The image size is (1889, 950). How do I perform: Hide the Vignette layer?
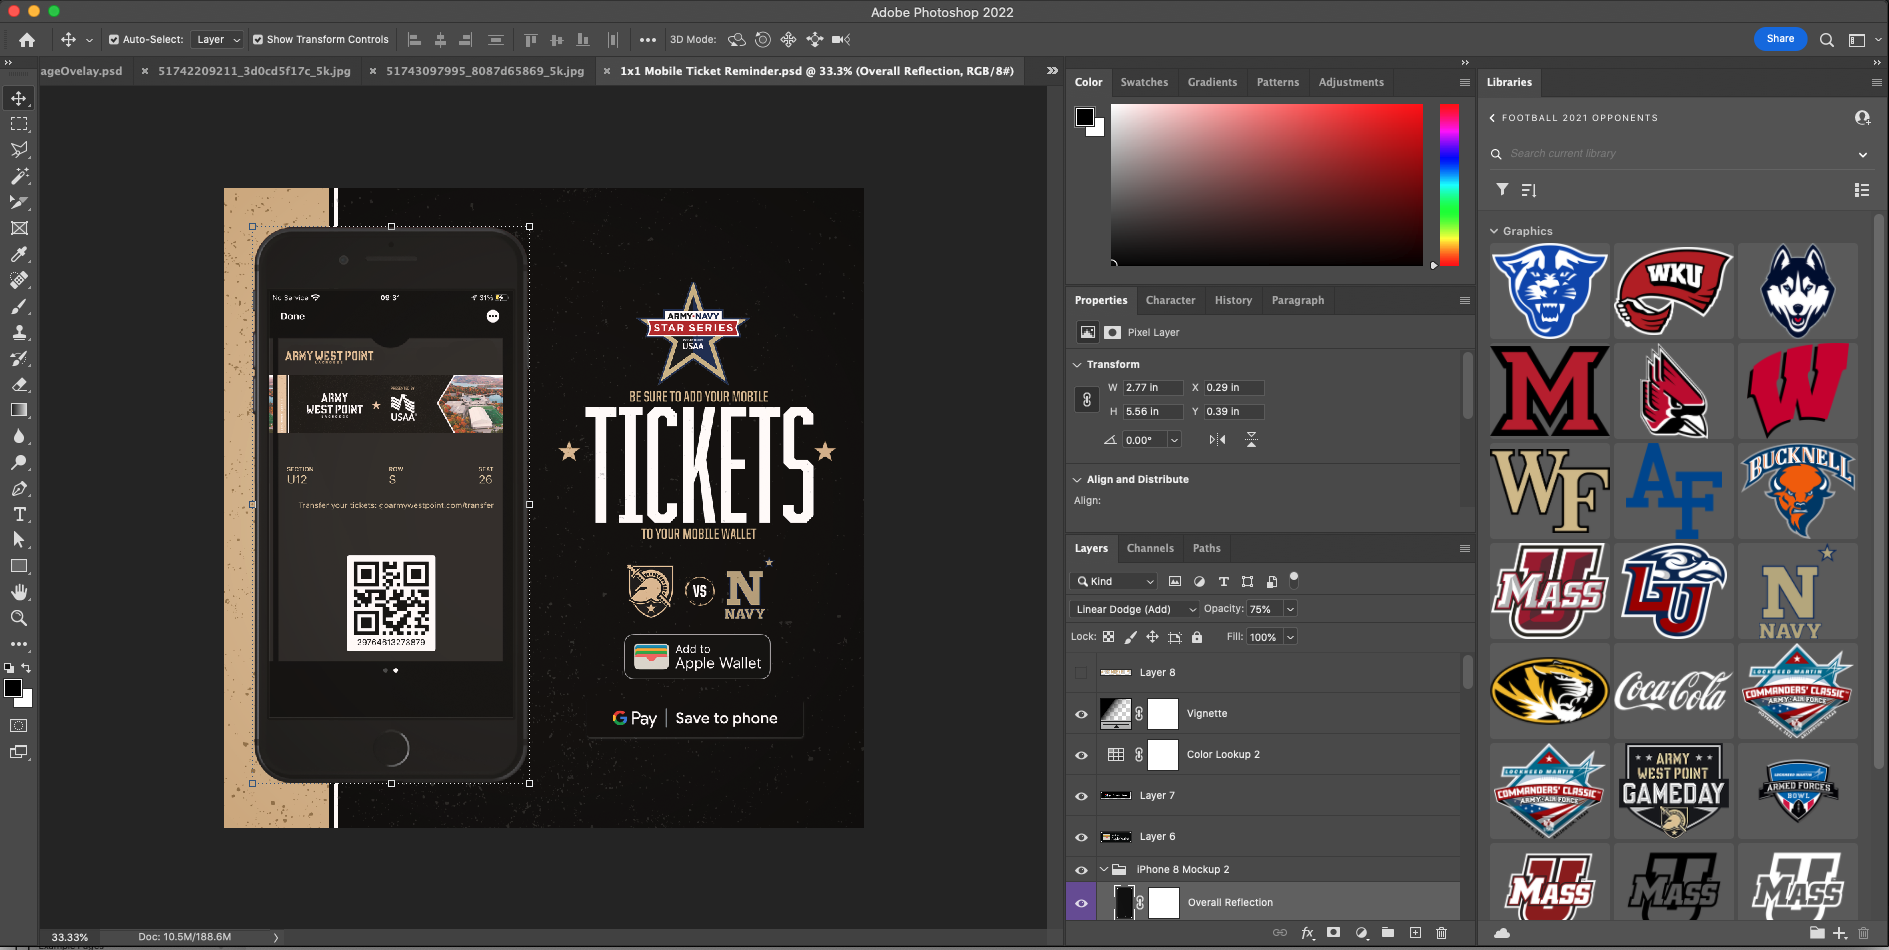1081,714
